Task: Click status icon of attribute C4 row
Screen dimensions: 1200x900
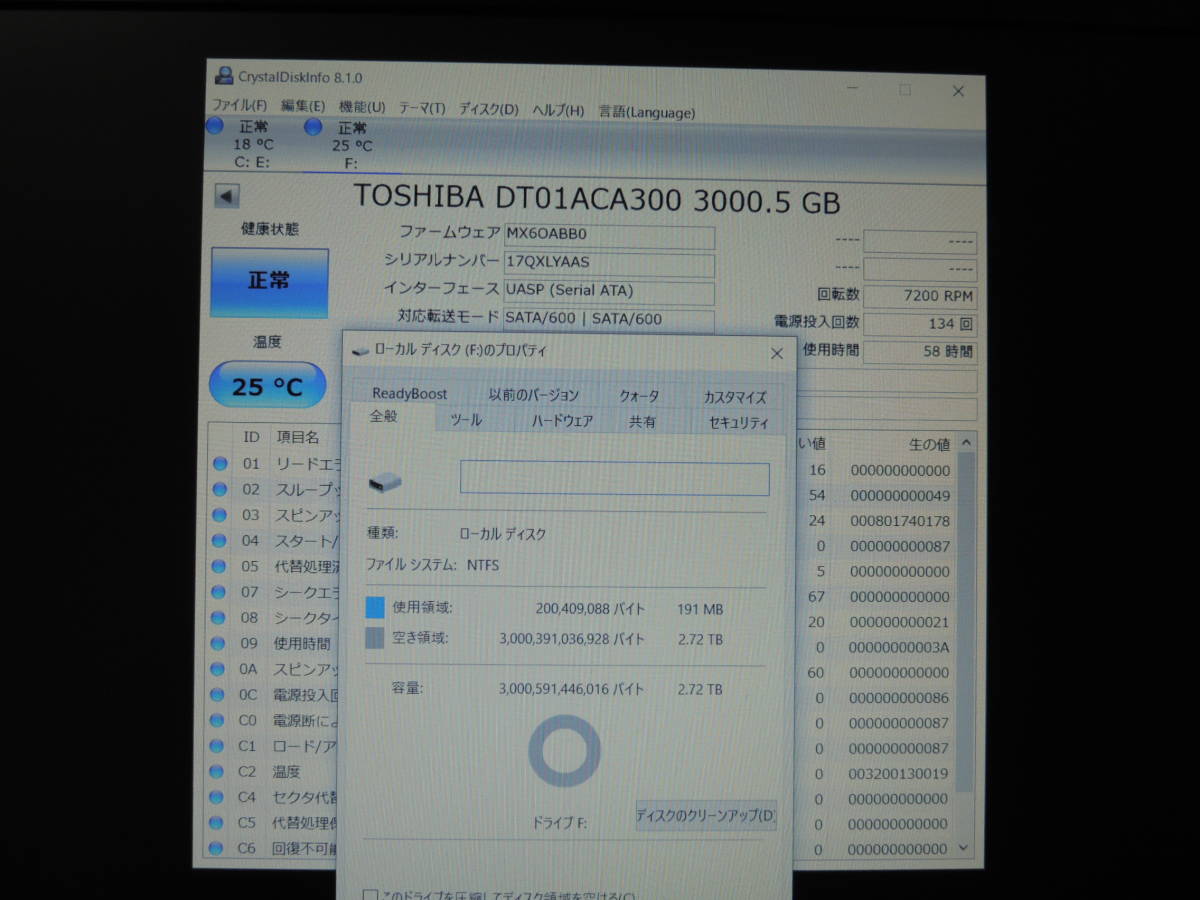Action: coord(217,797)
